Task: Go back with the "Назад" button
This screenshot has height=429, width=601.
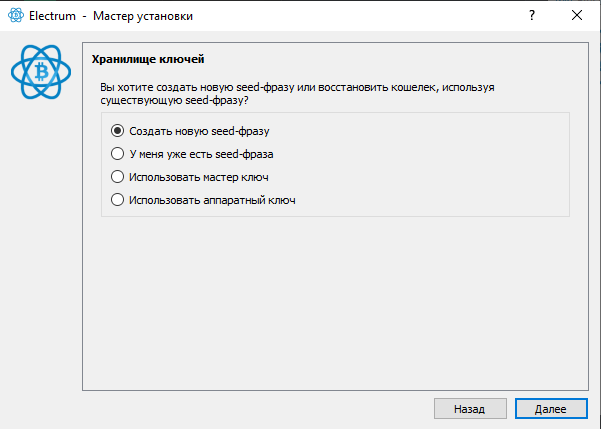Action: pyautogui.click(x=469, y=409)
